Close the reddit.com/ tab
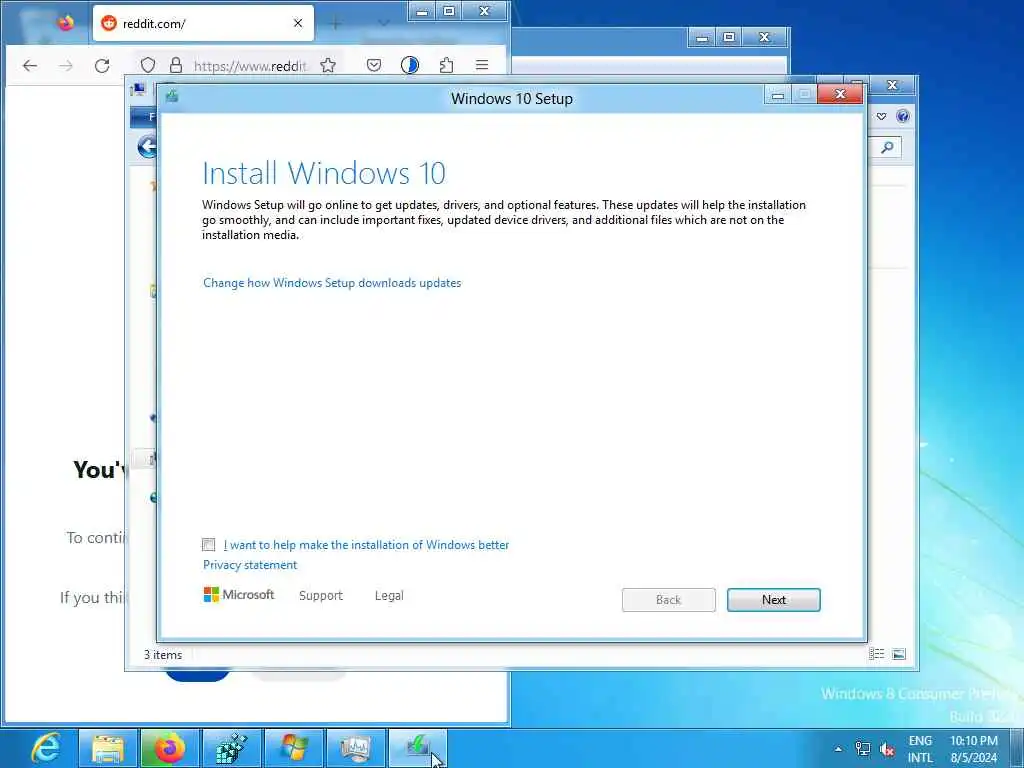Viewport: 1024px width, 768px height. point(298,24)
